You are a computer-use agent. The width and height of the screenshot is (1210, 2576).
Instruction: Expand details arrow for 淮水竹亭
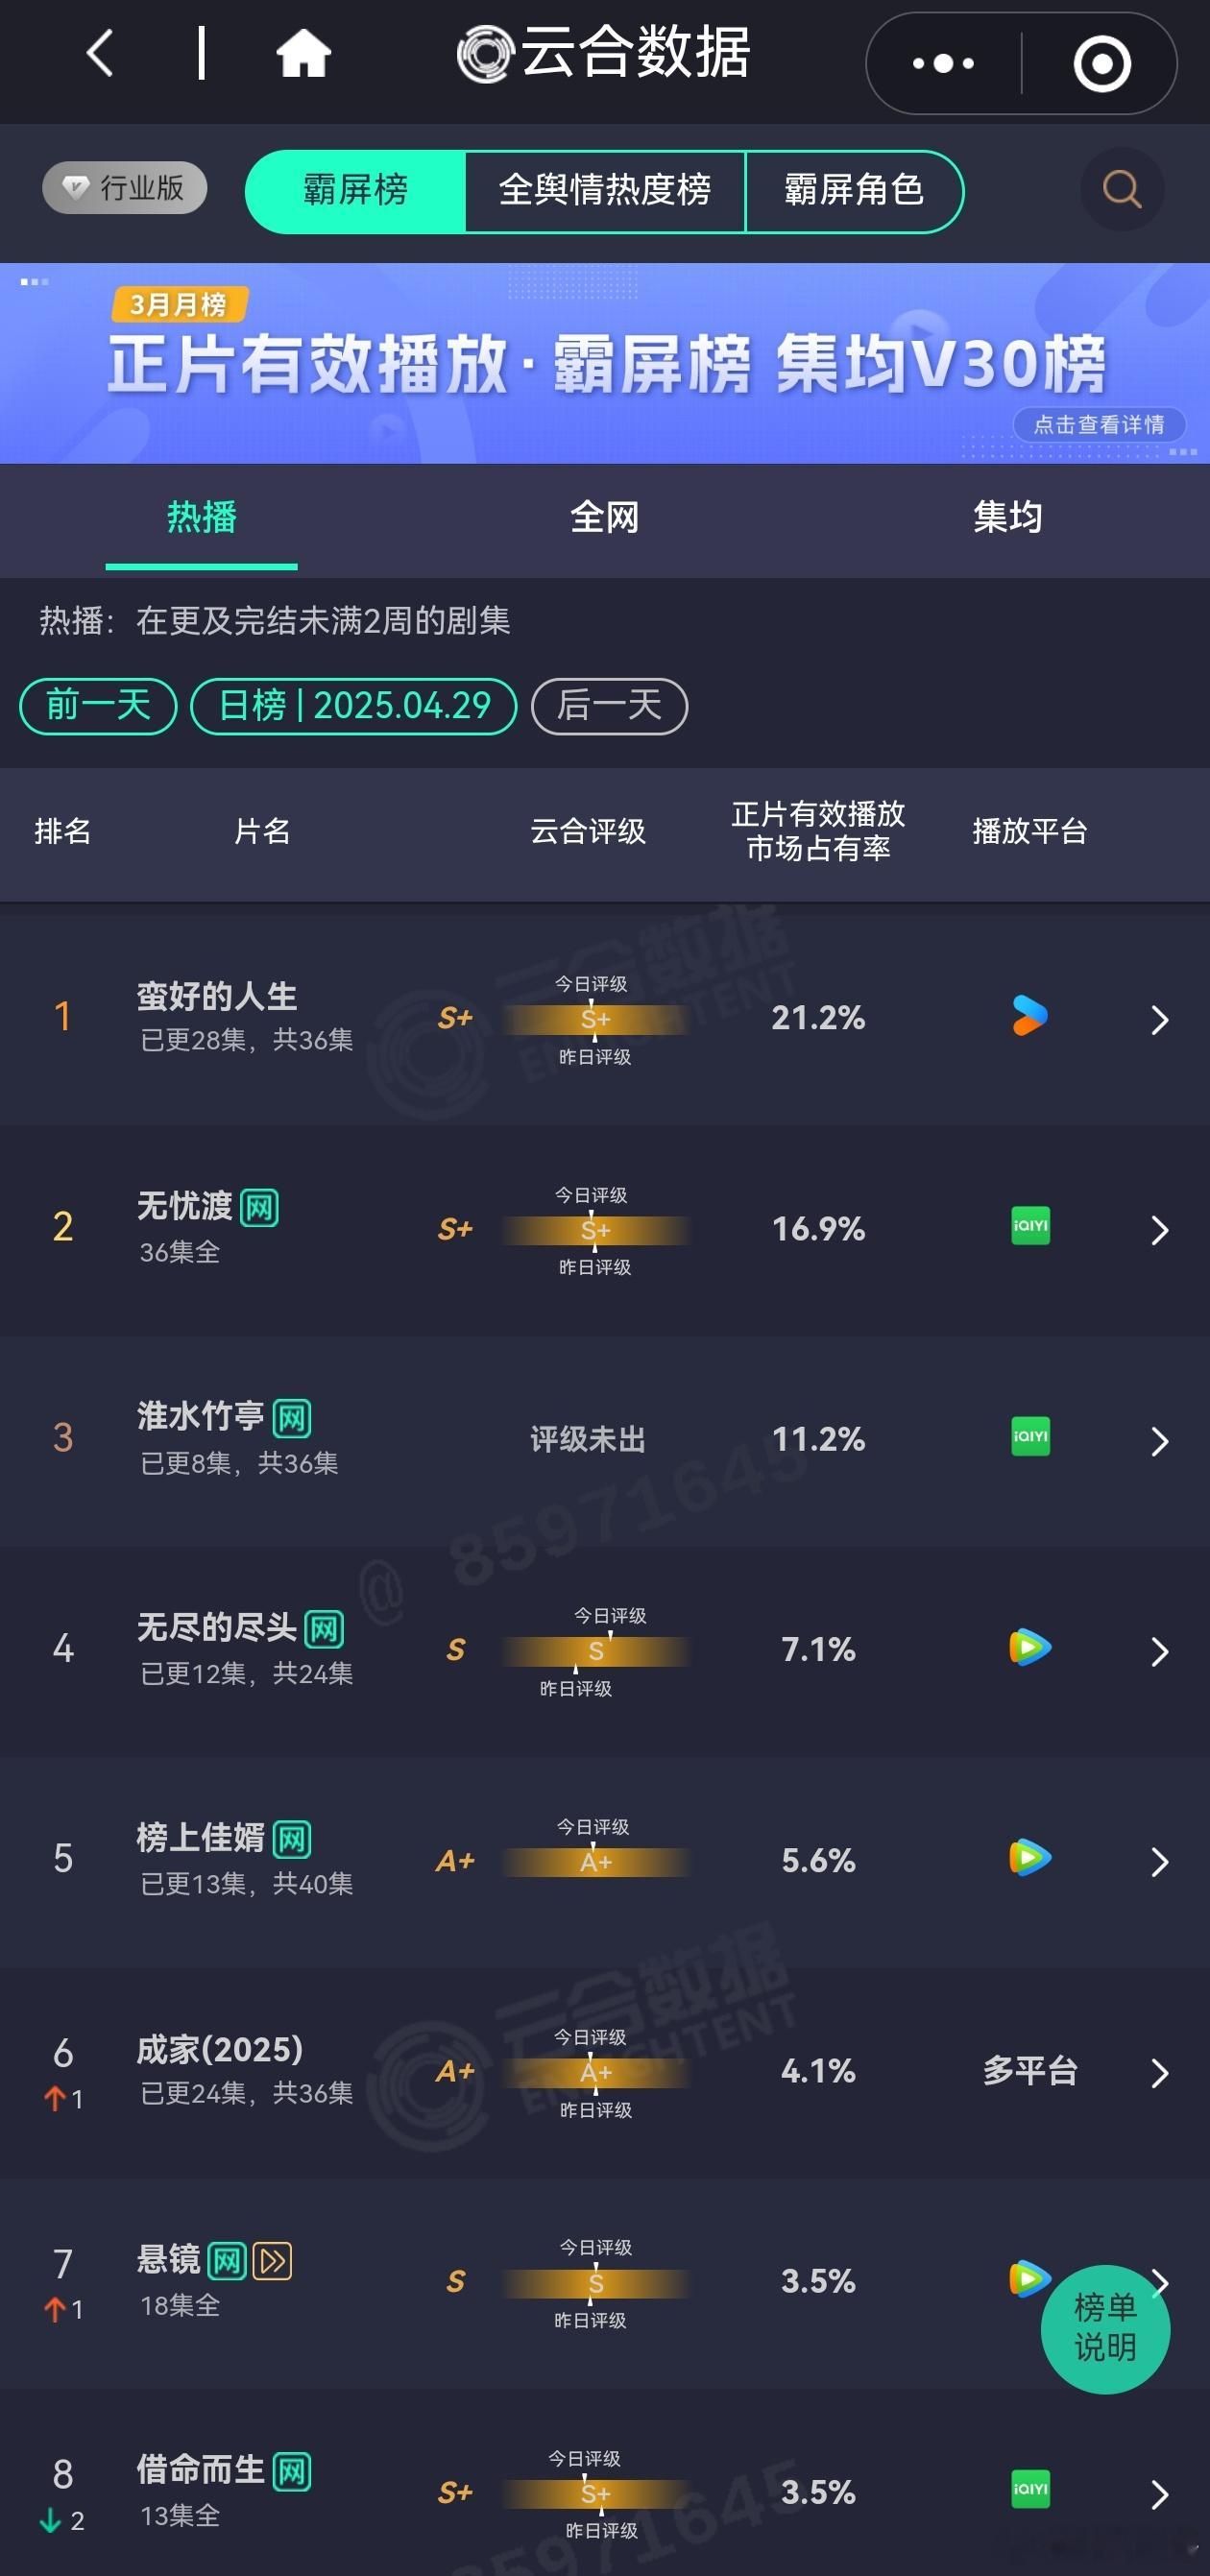pyautogui.click(x=1159, y=1441)
